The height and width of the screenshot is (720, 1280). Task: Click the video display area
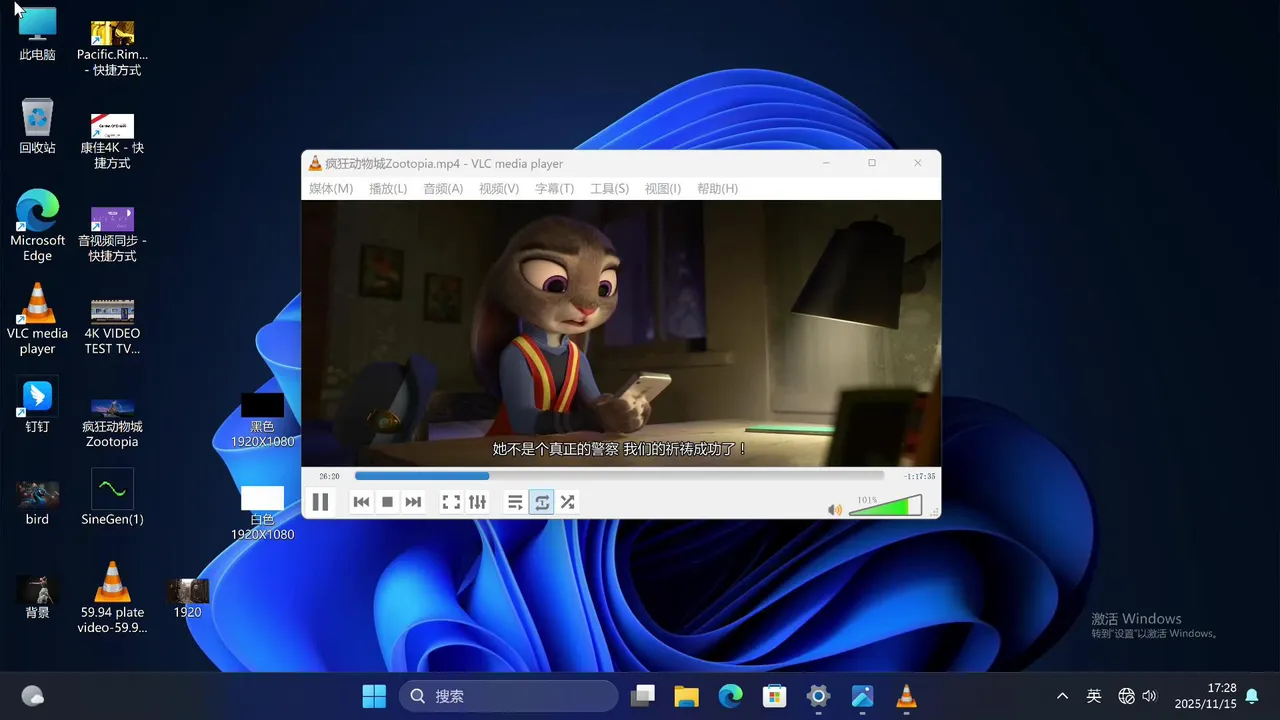click(621, 333)
